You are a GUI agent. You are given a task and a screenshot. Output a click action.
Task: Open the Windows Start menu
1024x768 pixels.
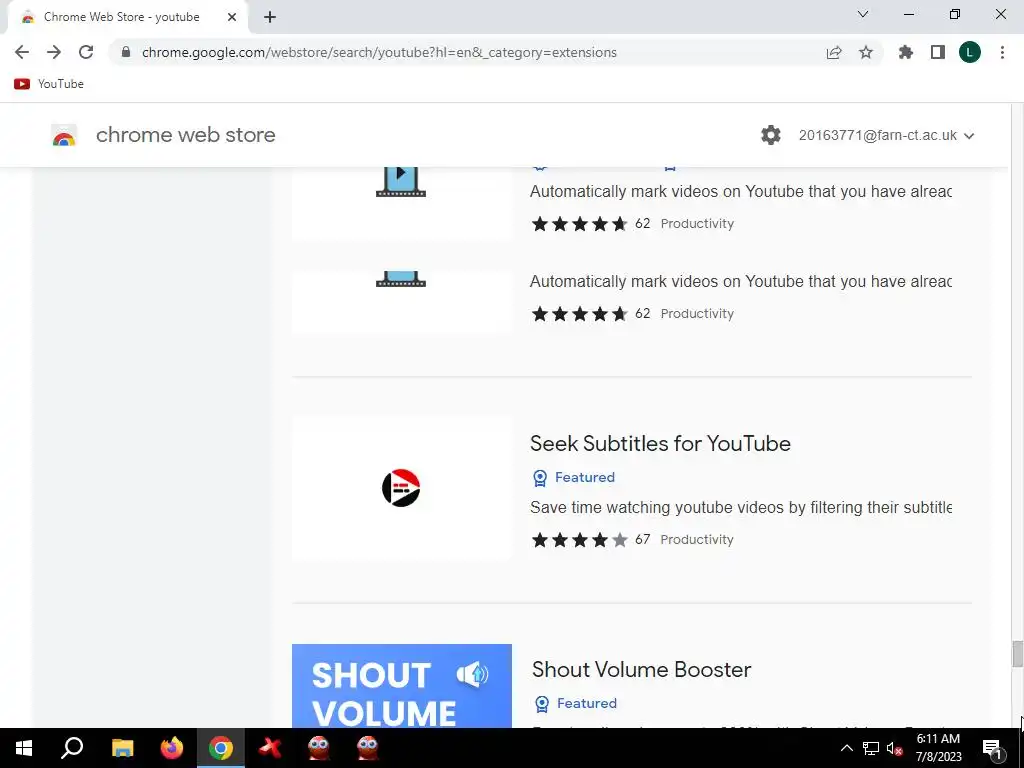24,748
